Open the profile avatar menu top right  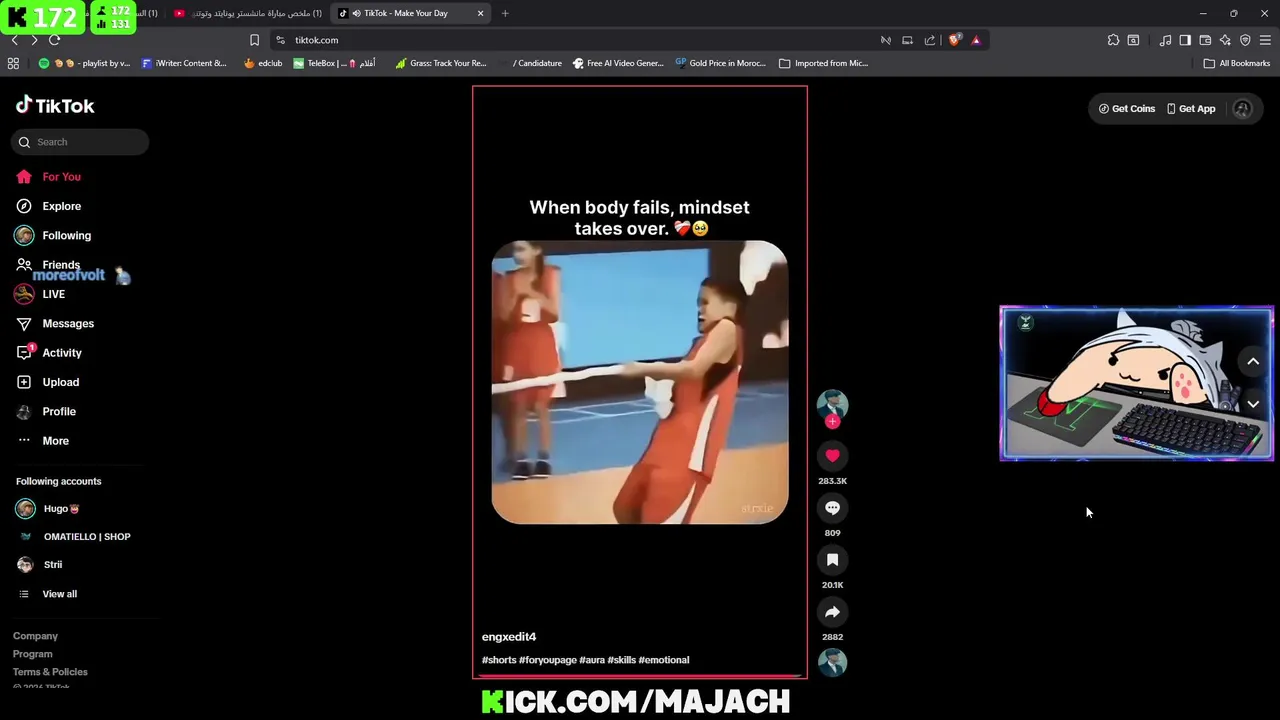point(1242,109)
